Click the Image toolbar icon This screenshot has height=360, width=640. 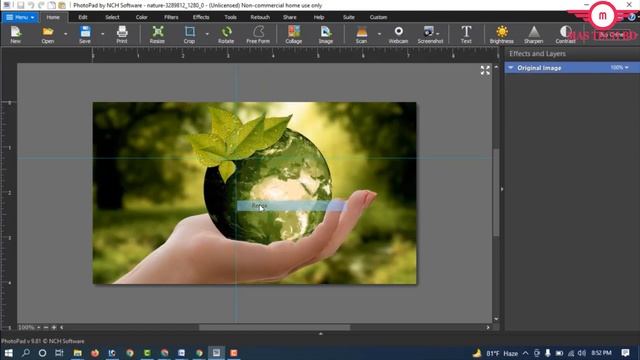coord(326,34)
